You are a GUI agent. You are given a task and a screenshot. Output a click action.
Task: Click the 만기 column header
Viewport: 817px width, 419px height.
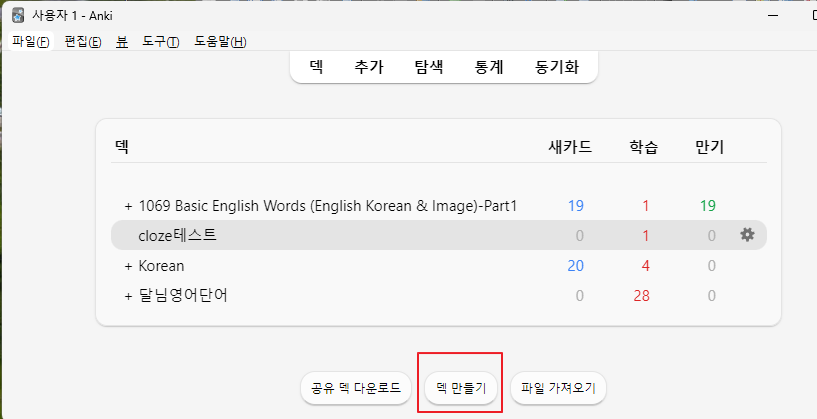pos(710,146)
